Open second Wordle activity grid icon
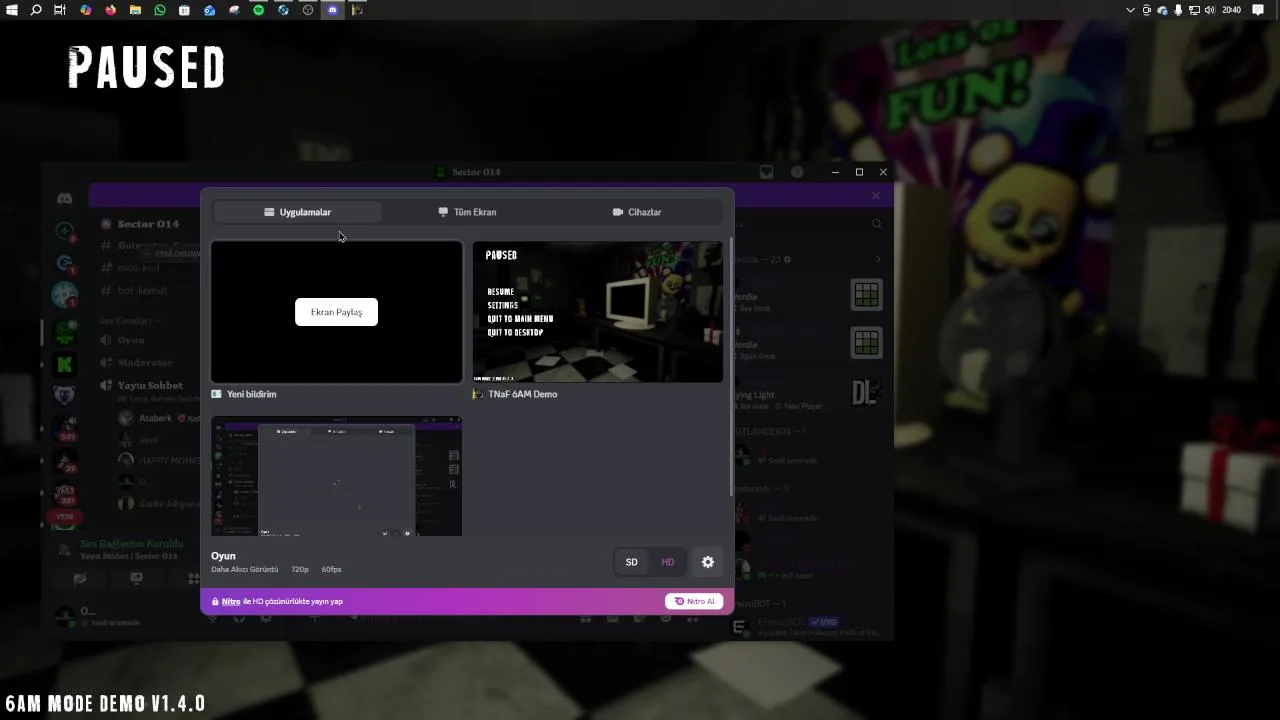Viewport: 1280px width, 720px height. coord(866,343)
